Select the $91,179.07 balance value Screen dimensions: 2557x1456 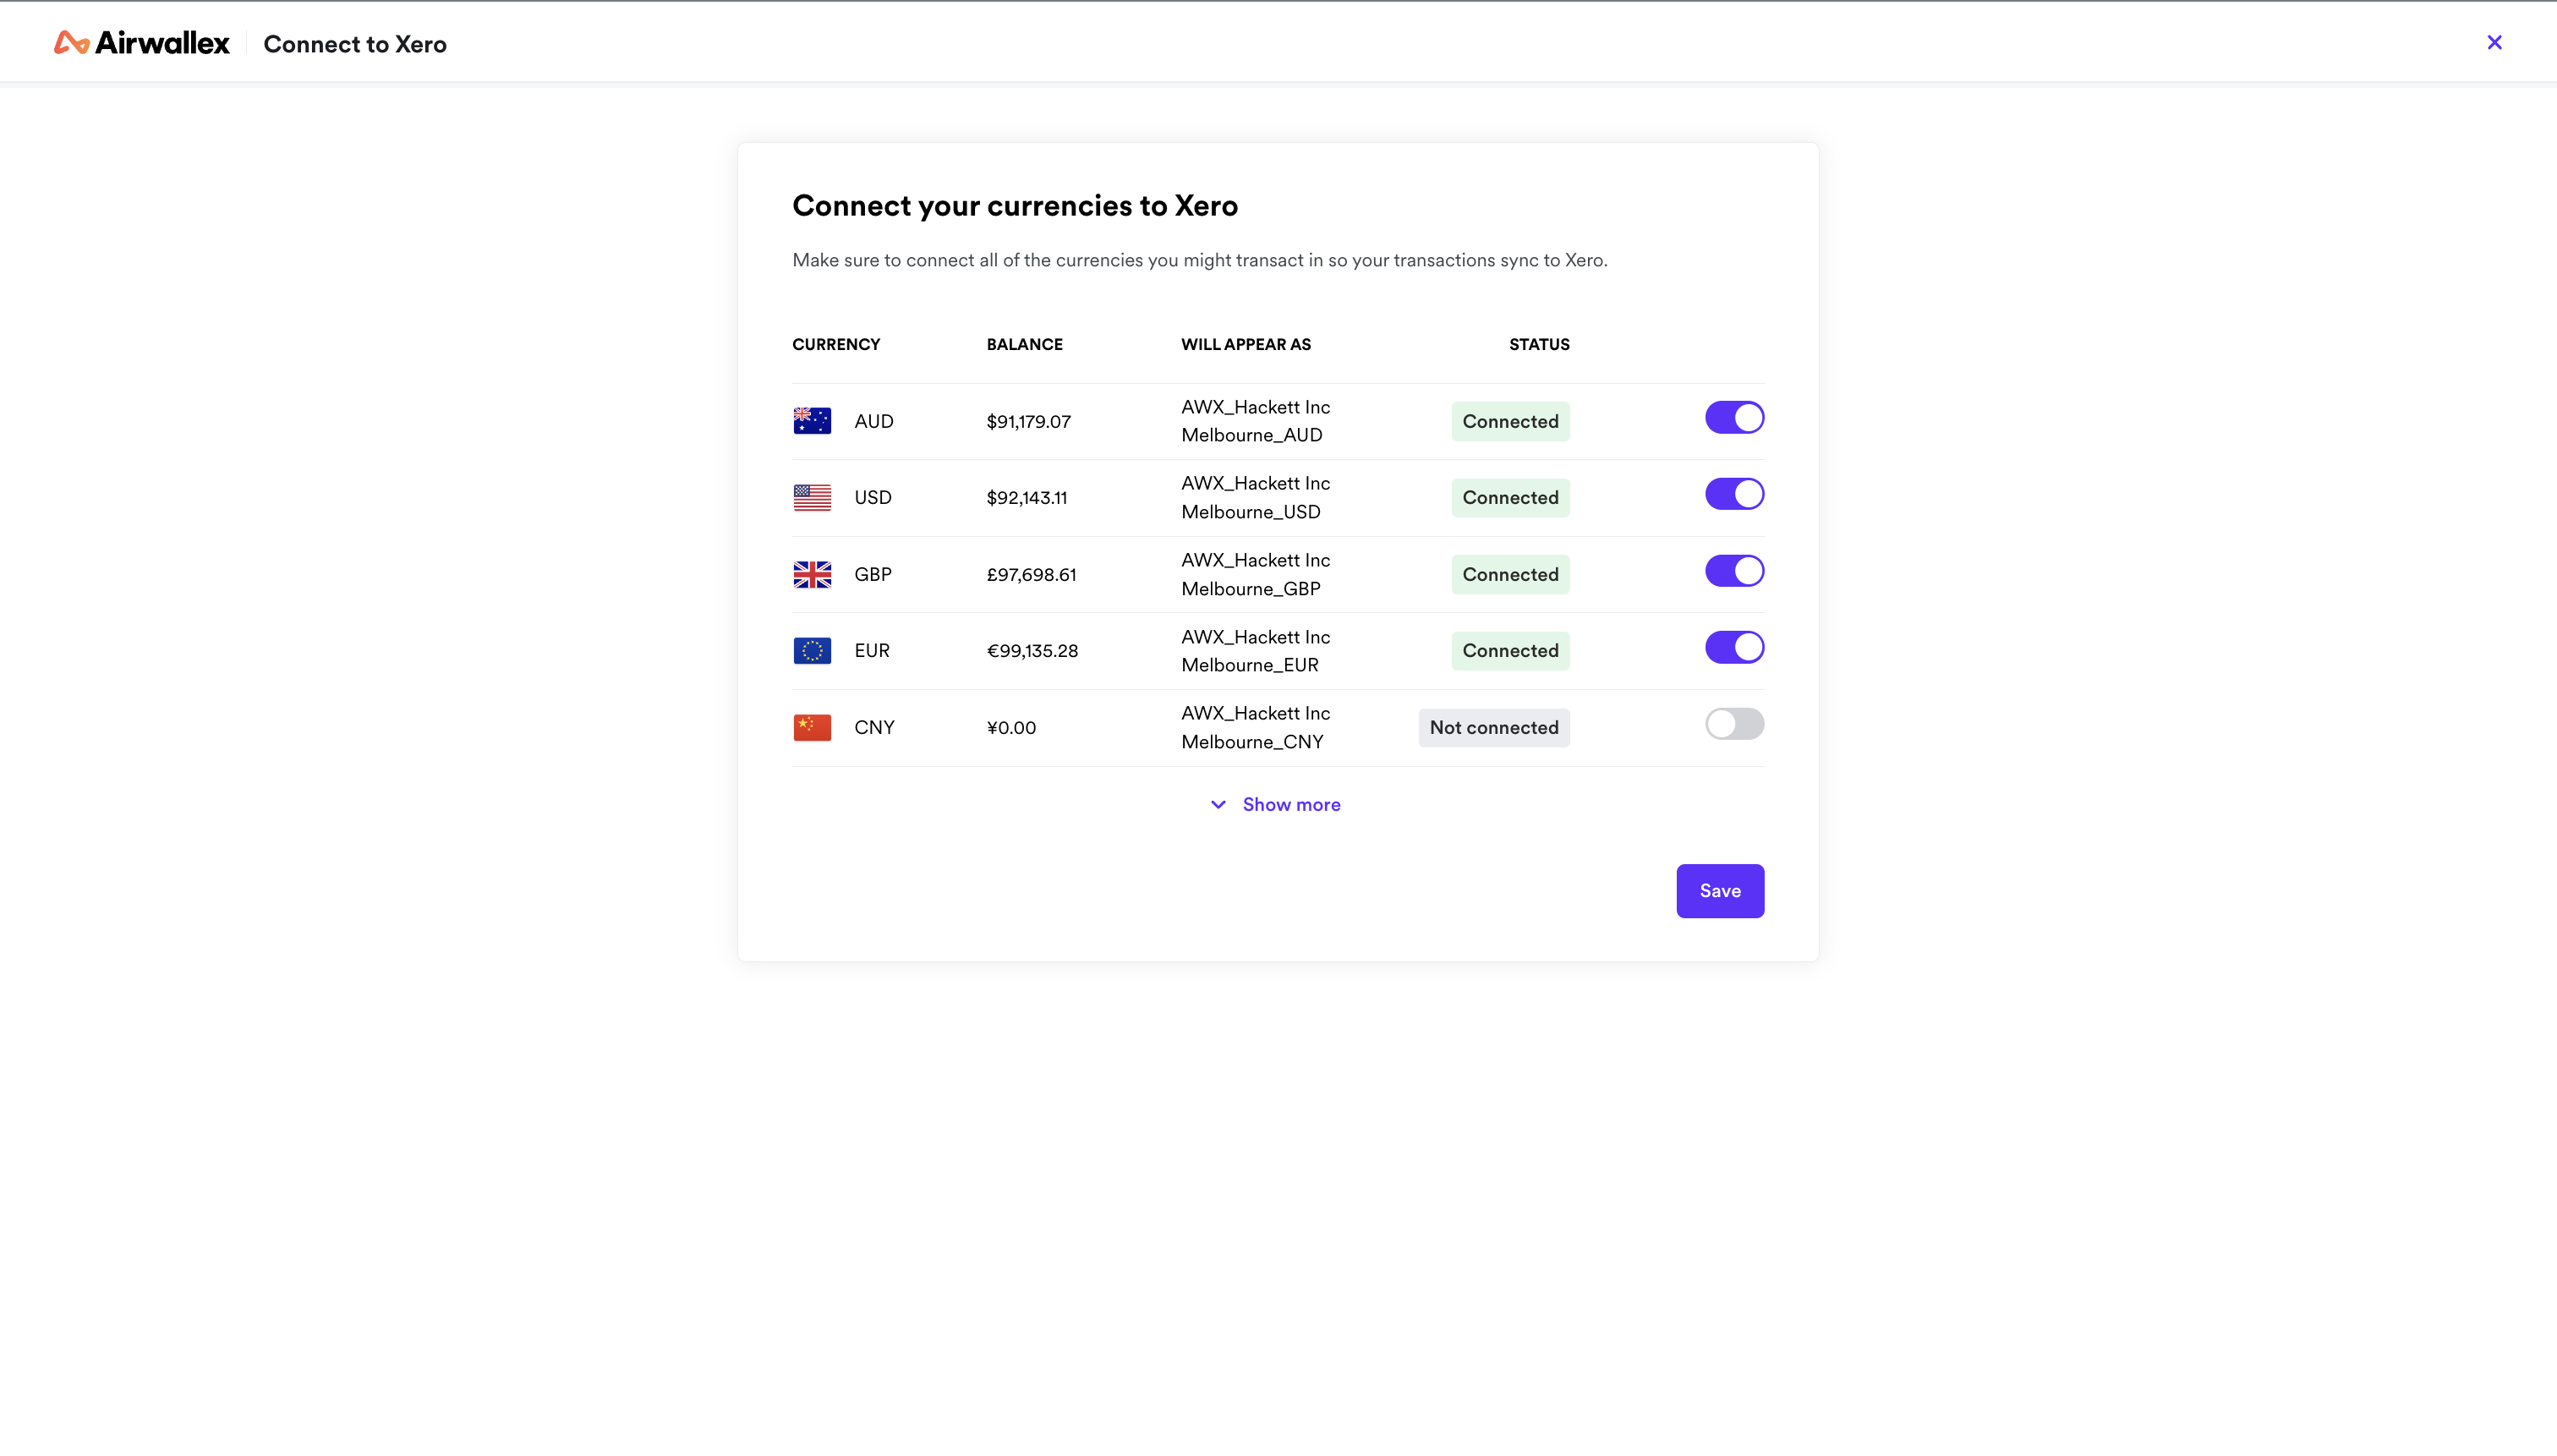(x=1028, y=421)
